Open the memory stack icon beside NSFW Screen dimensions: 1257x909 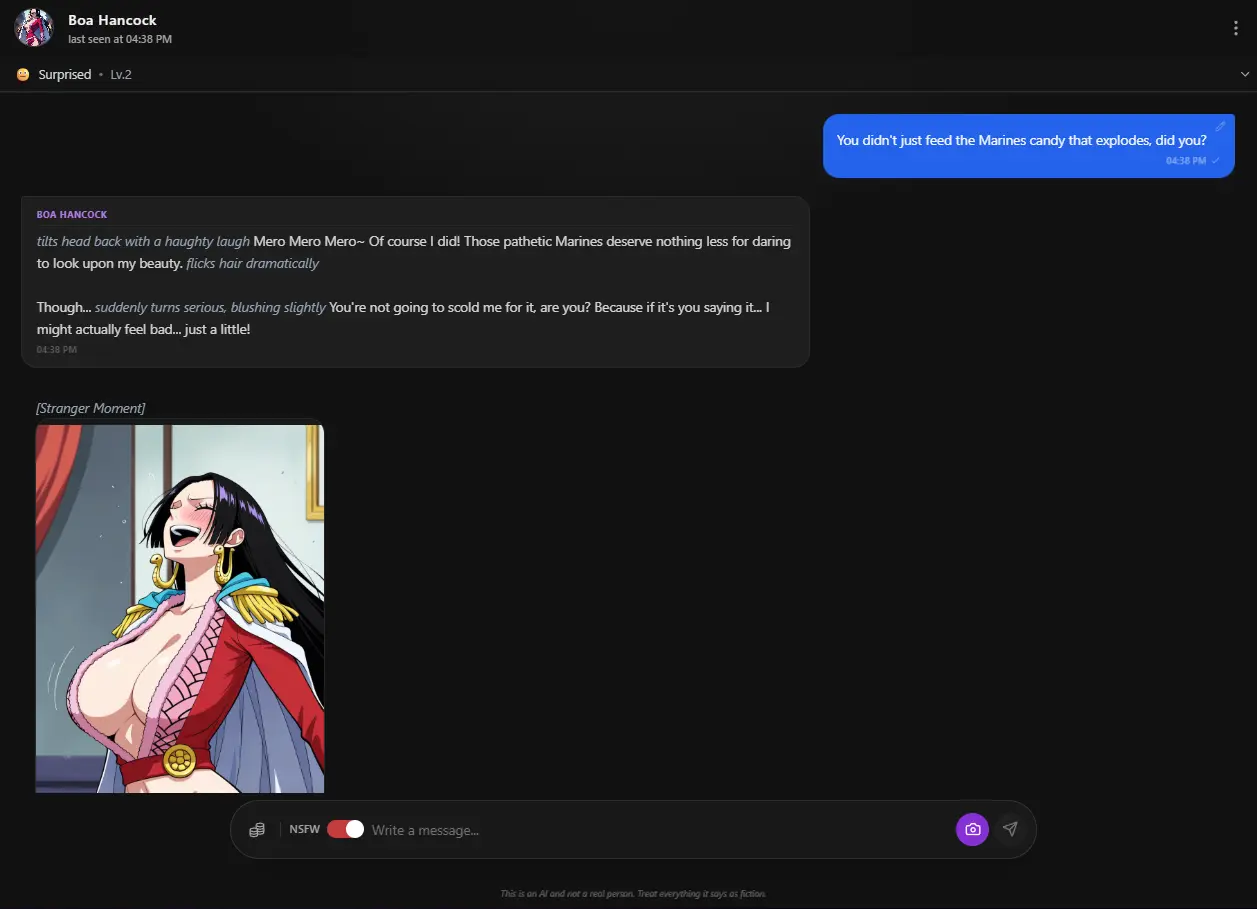[257, 829]
